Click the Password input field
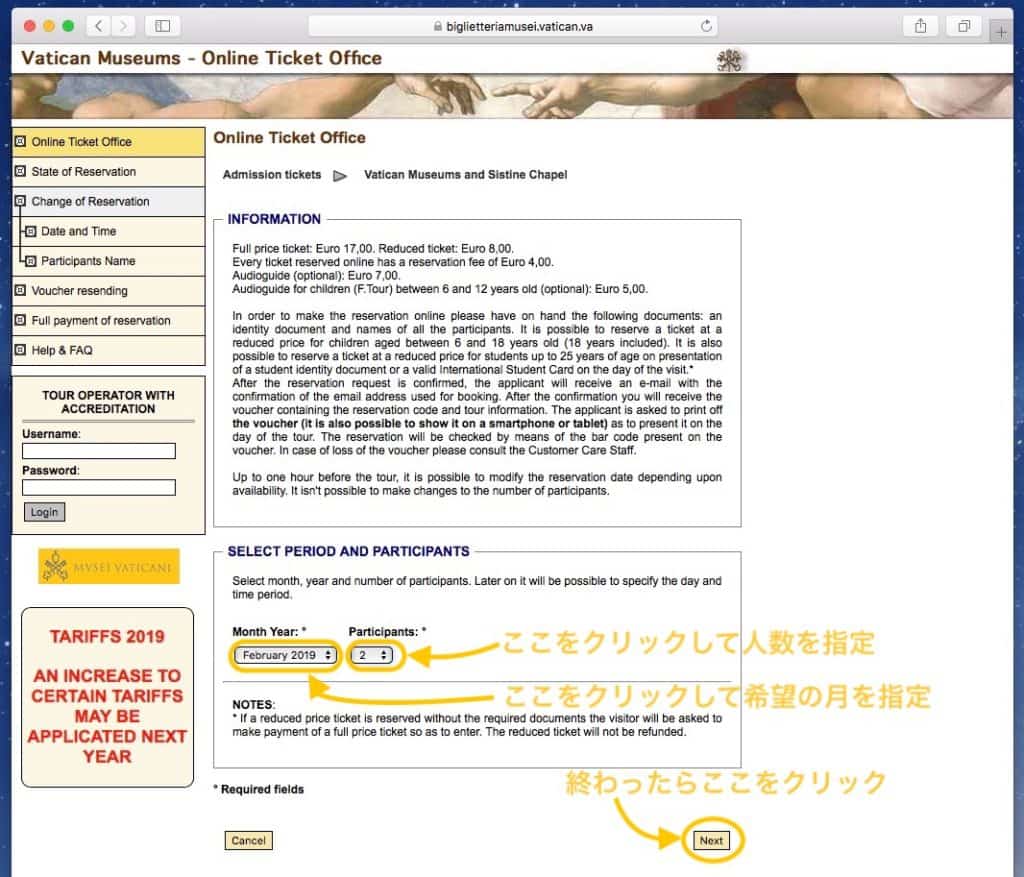Viewport: 1024px width, 877px height. 99,487
